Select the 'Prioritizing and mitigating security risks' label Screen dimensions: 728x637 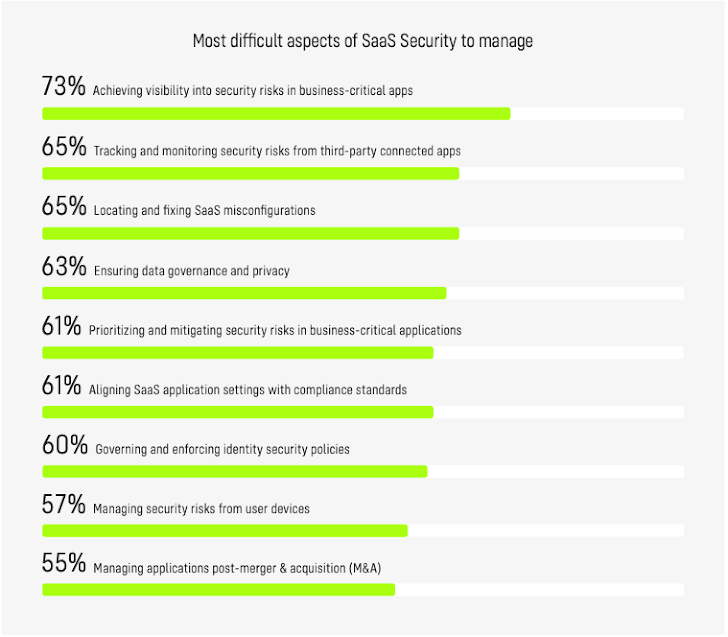(x=275, y=330)
